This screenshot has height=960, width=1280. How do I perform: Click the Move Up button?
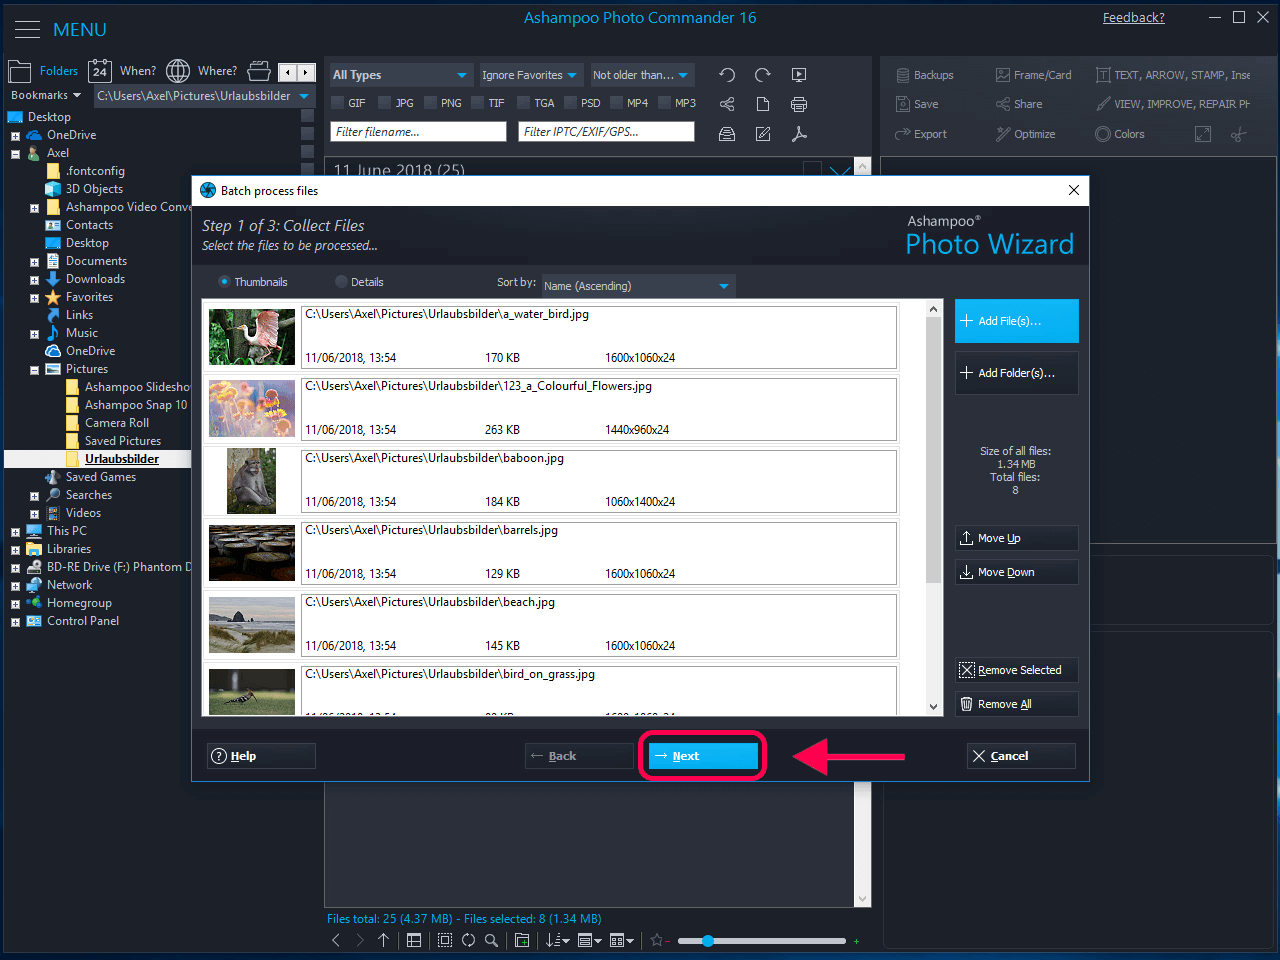(x=1016, y=538)
